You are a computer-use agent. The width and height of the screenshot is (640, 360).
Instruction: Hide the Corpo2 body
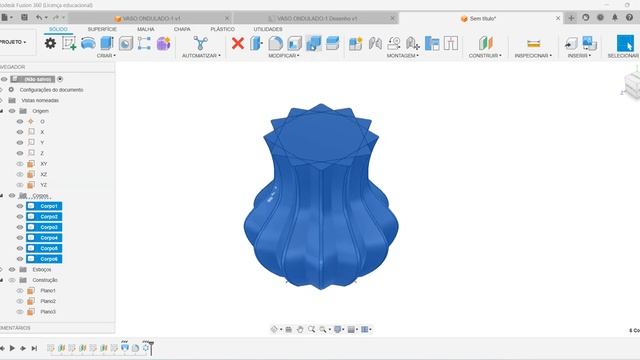coord(20,217)
